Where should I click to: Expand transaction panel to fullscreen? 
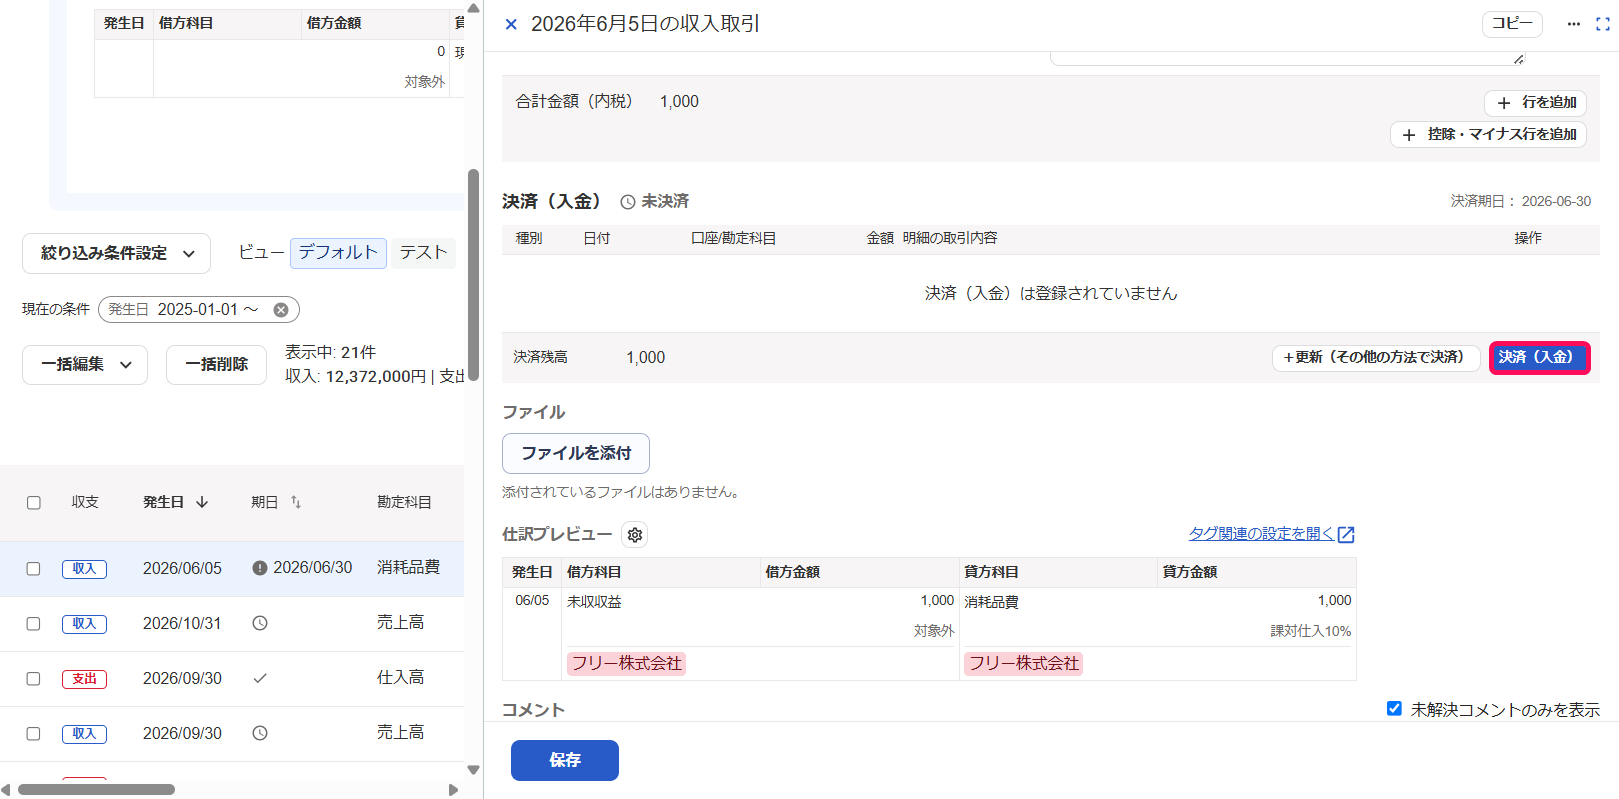(1603, 24)
